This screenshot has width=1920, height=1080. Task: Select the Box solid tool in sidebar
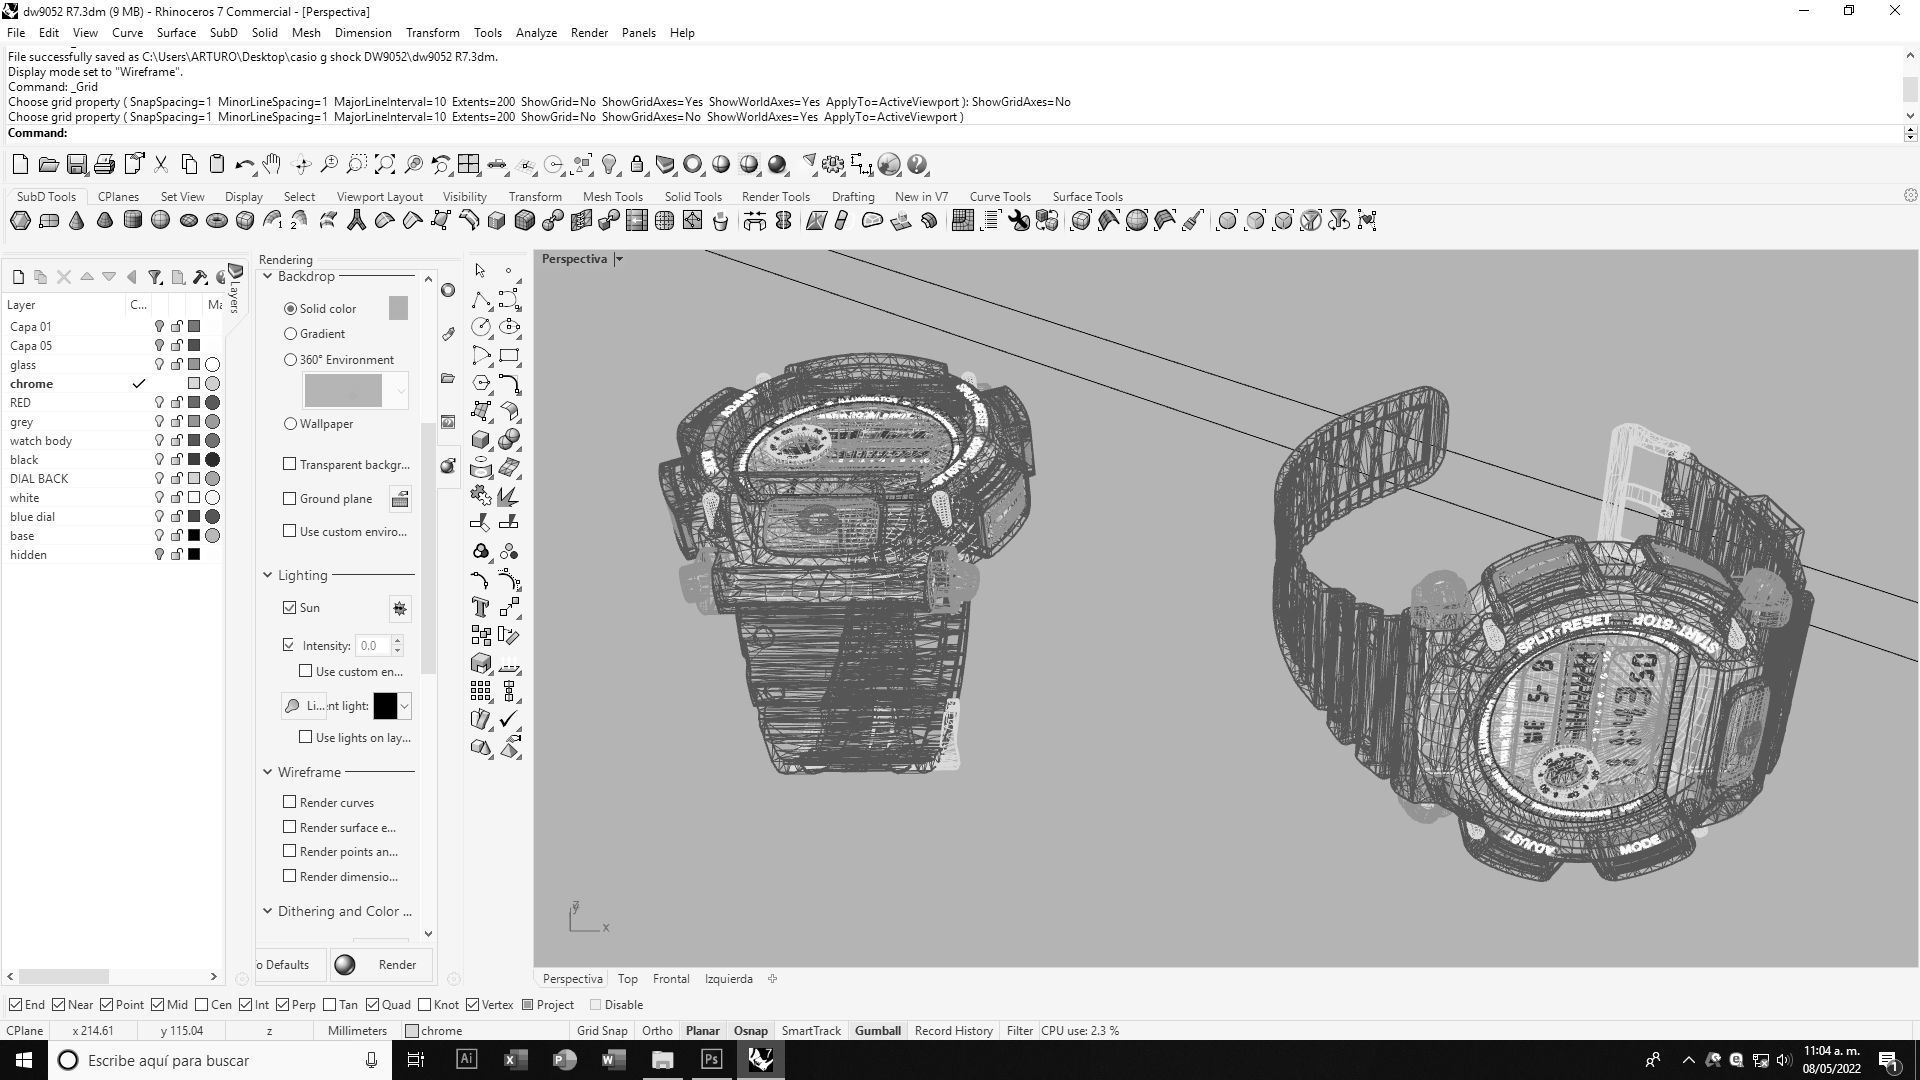(481, 440)
